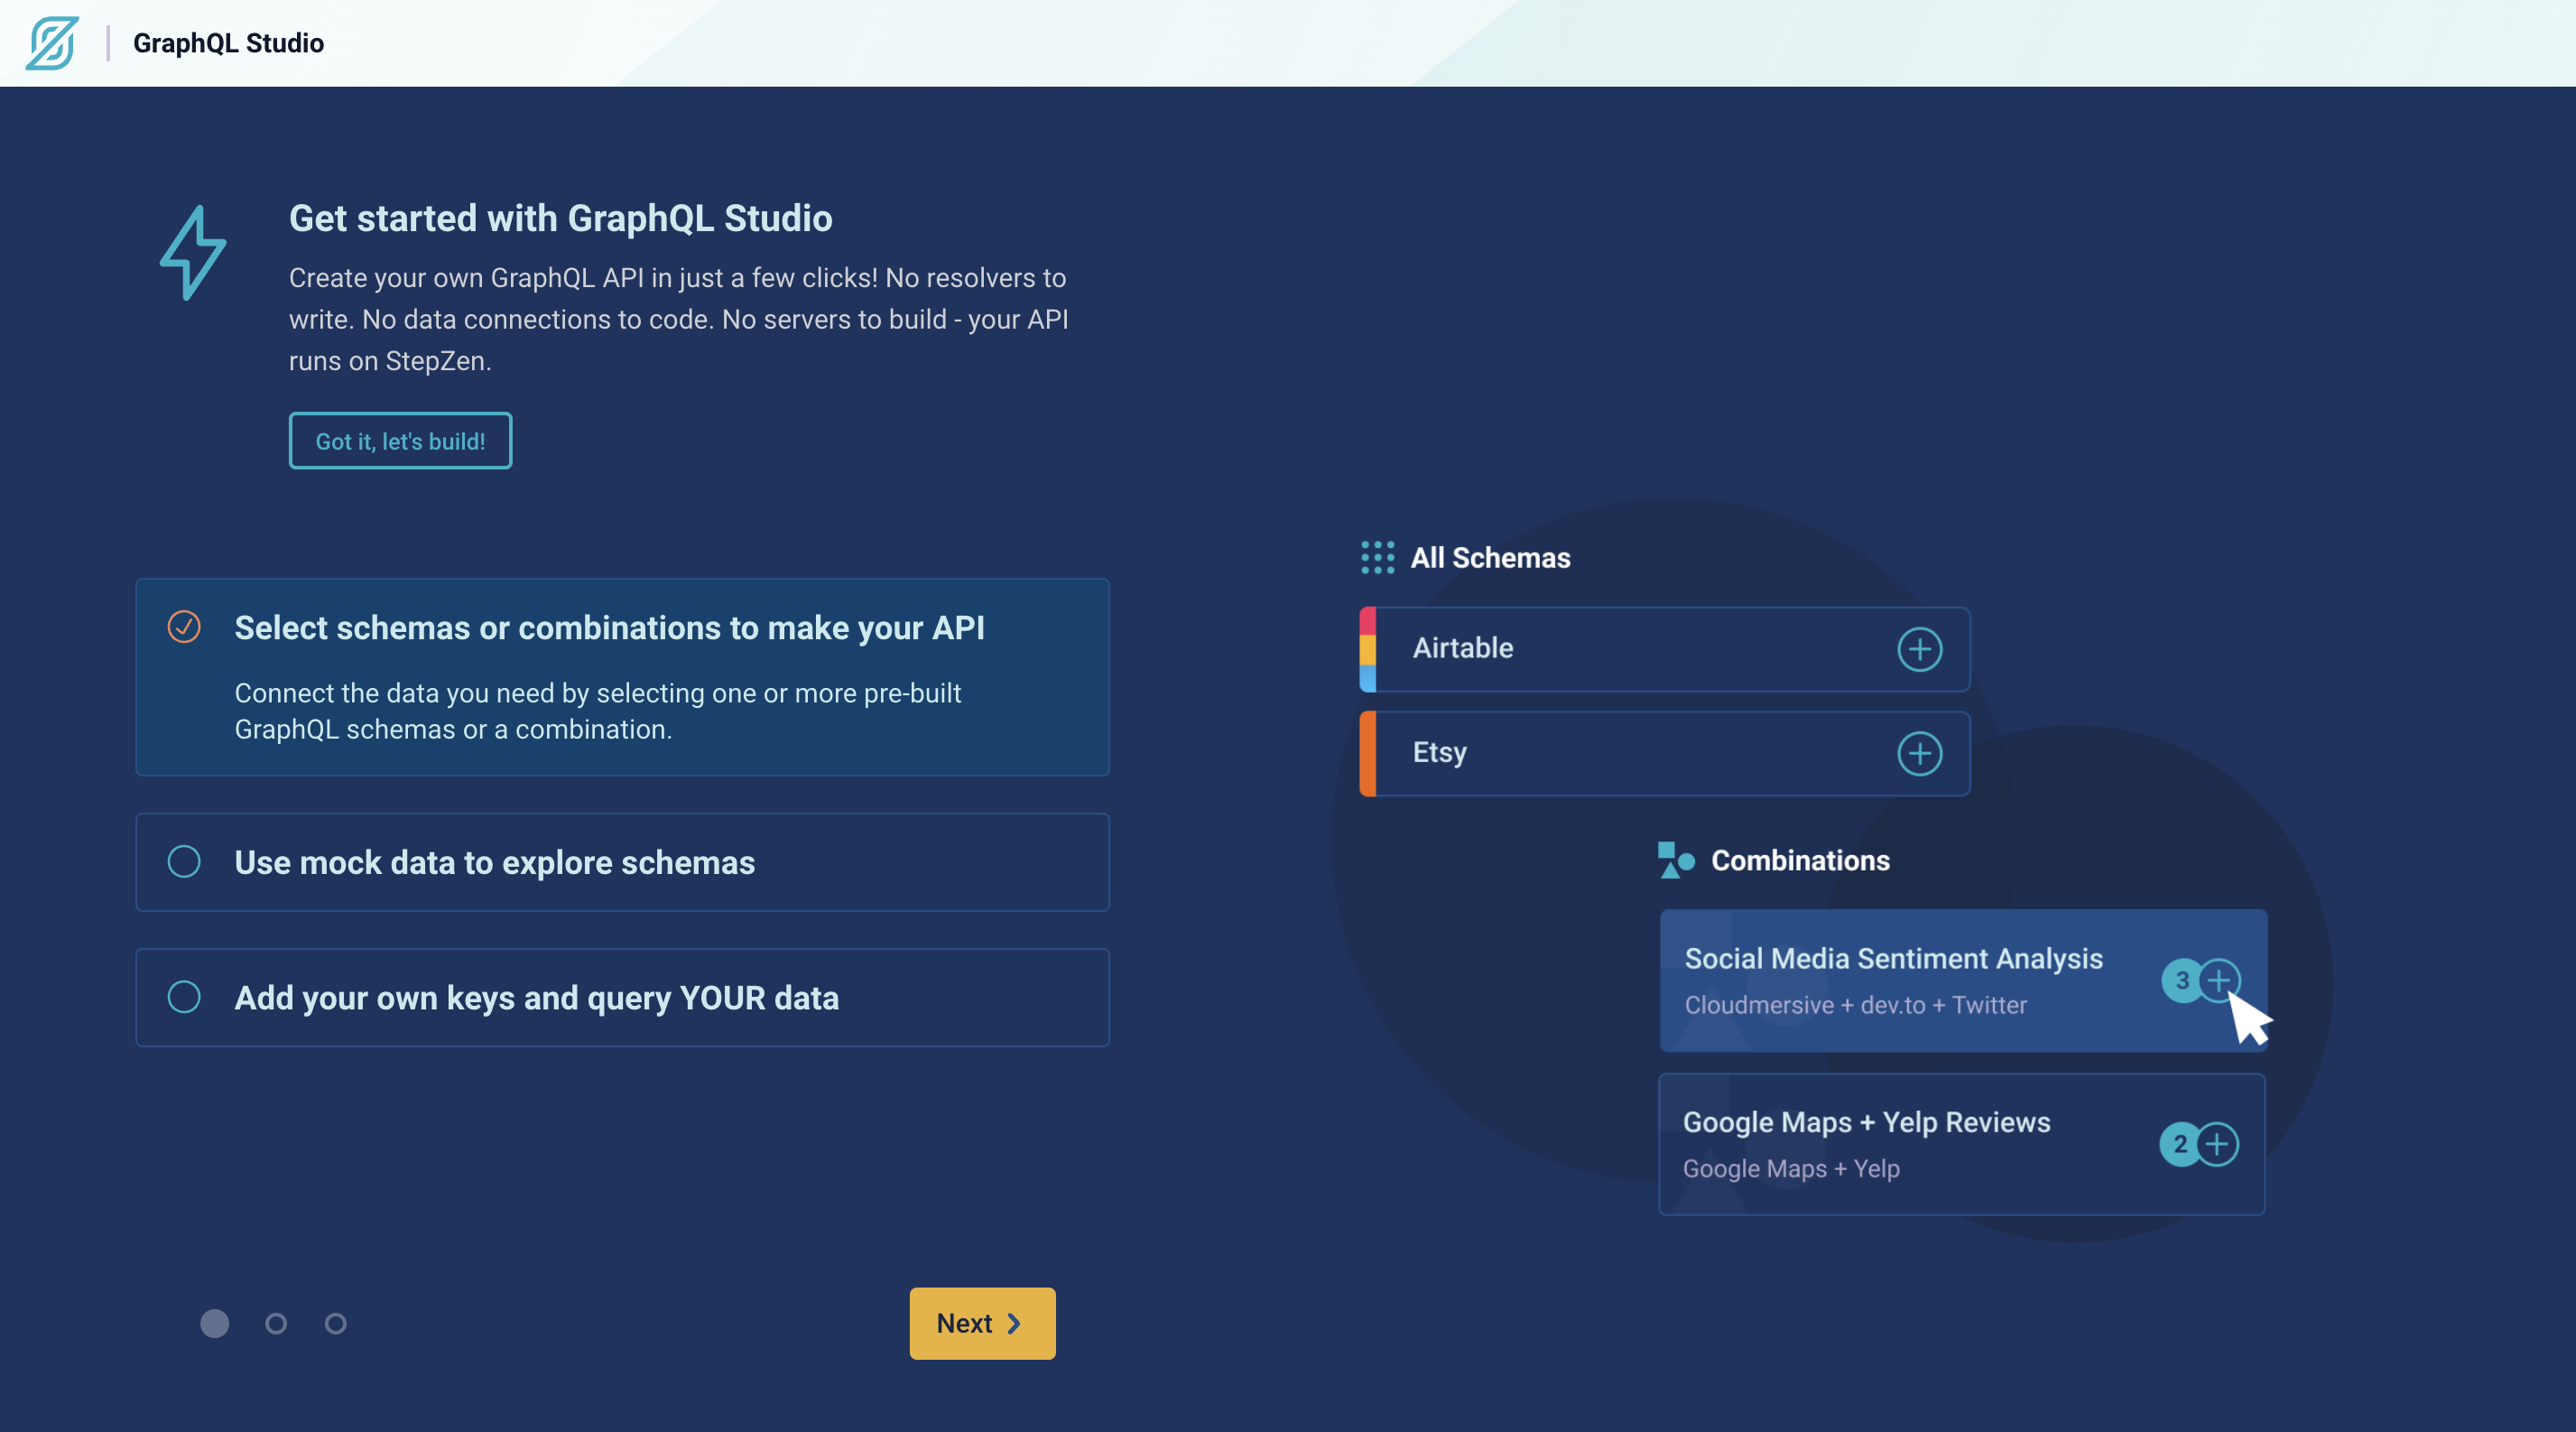Image resolution: width=2576 pixels, height=1432 pixels.
Task: Click the '3' count badge on Sentiment Analysis
Action: [x=2181, y=980]
